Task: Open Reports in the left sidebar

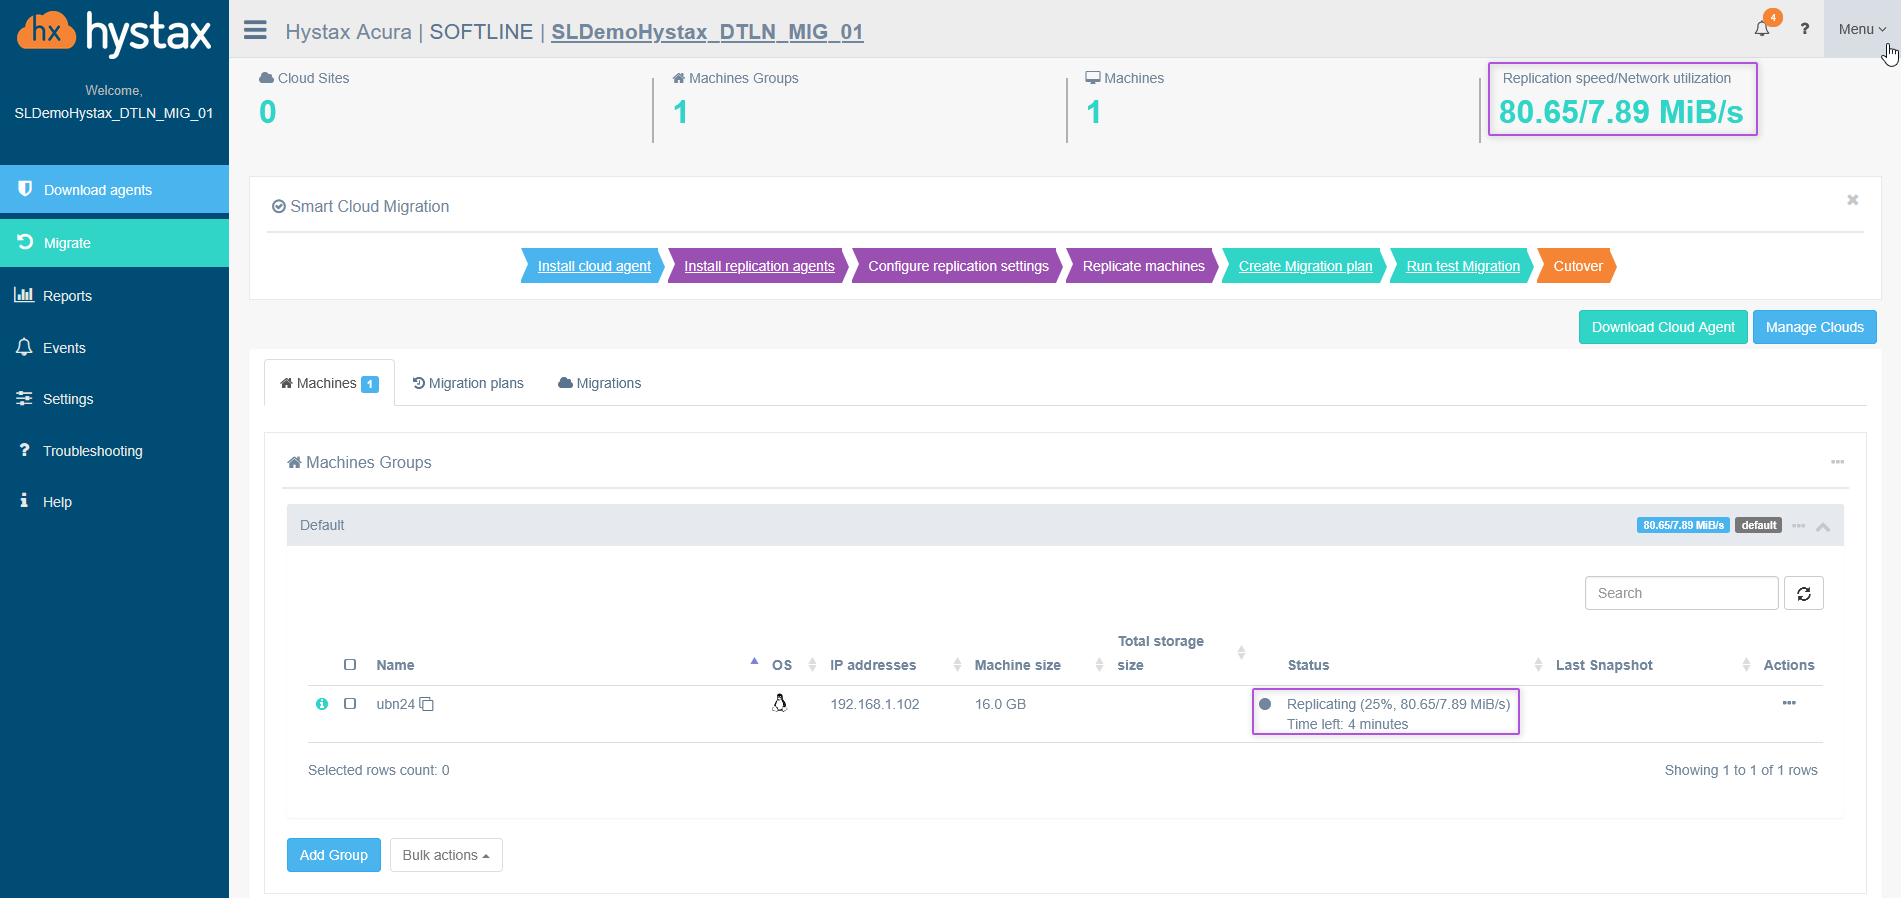Action: coord(67,296)
